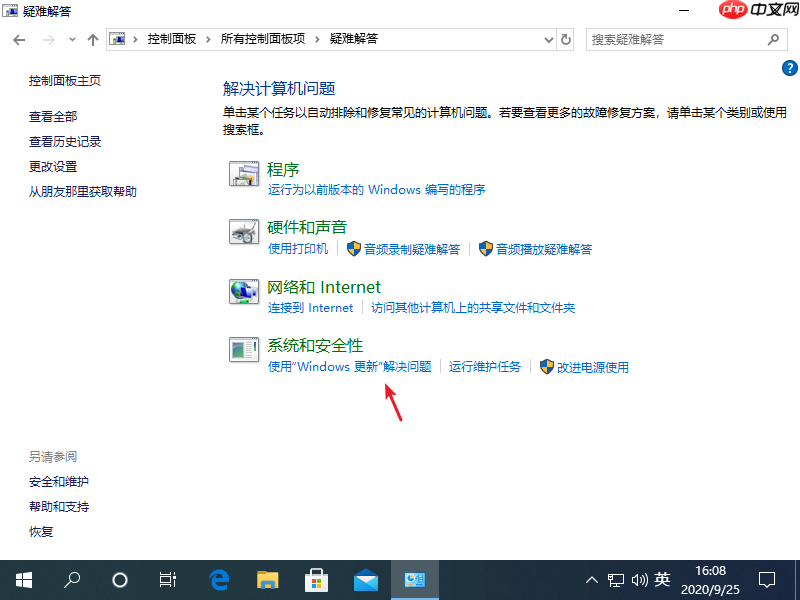Click the taskbar clock showing 16:08
Screen dimensions: 800x600
tap(710, 580)
